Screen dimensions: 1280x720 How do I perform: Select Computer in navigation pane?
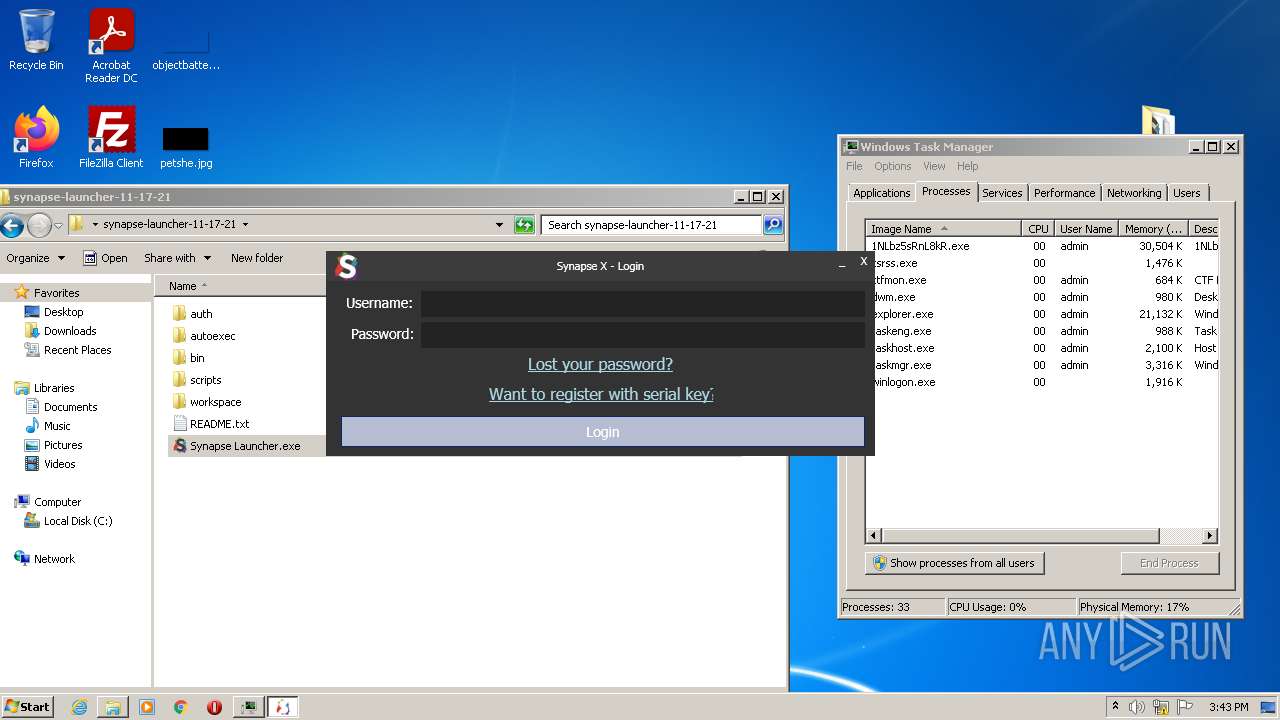(x=57, y=502)
